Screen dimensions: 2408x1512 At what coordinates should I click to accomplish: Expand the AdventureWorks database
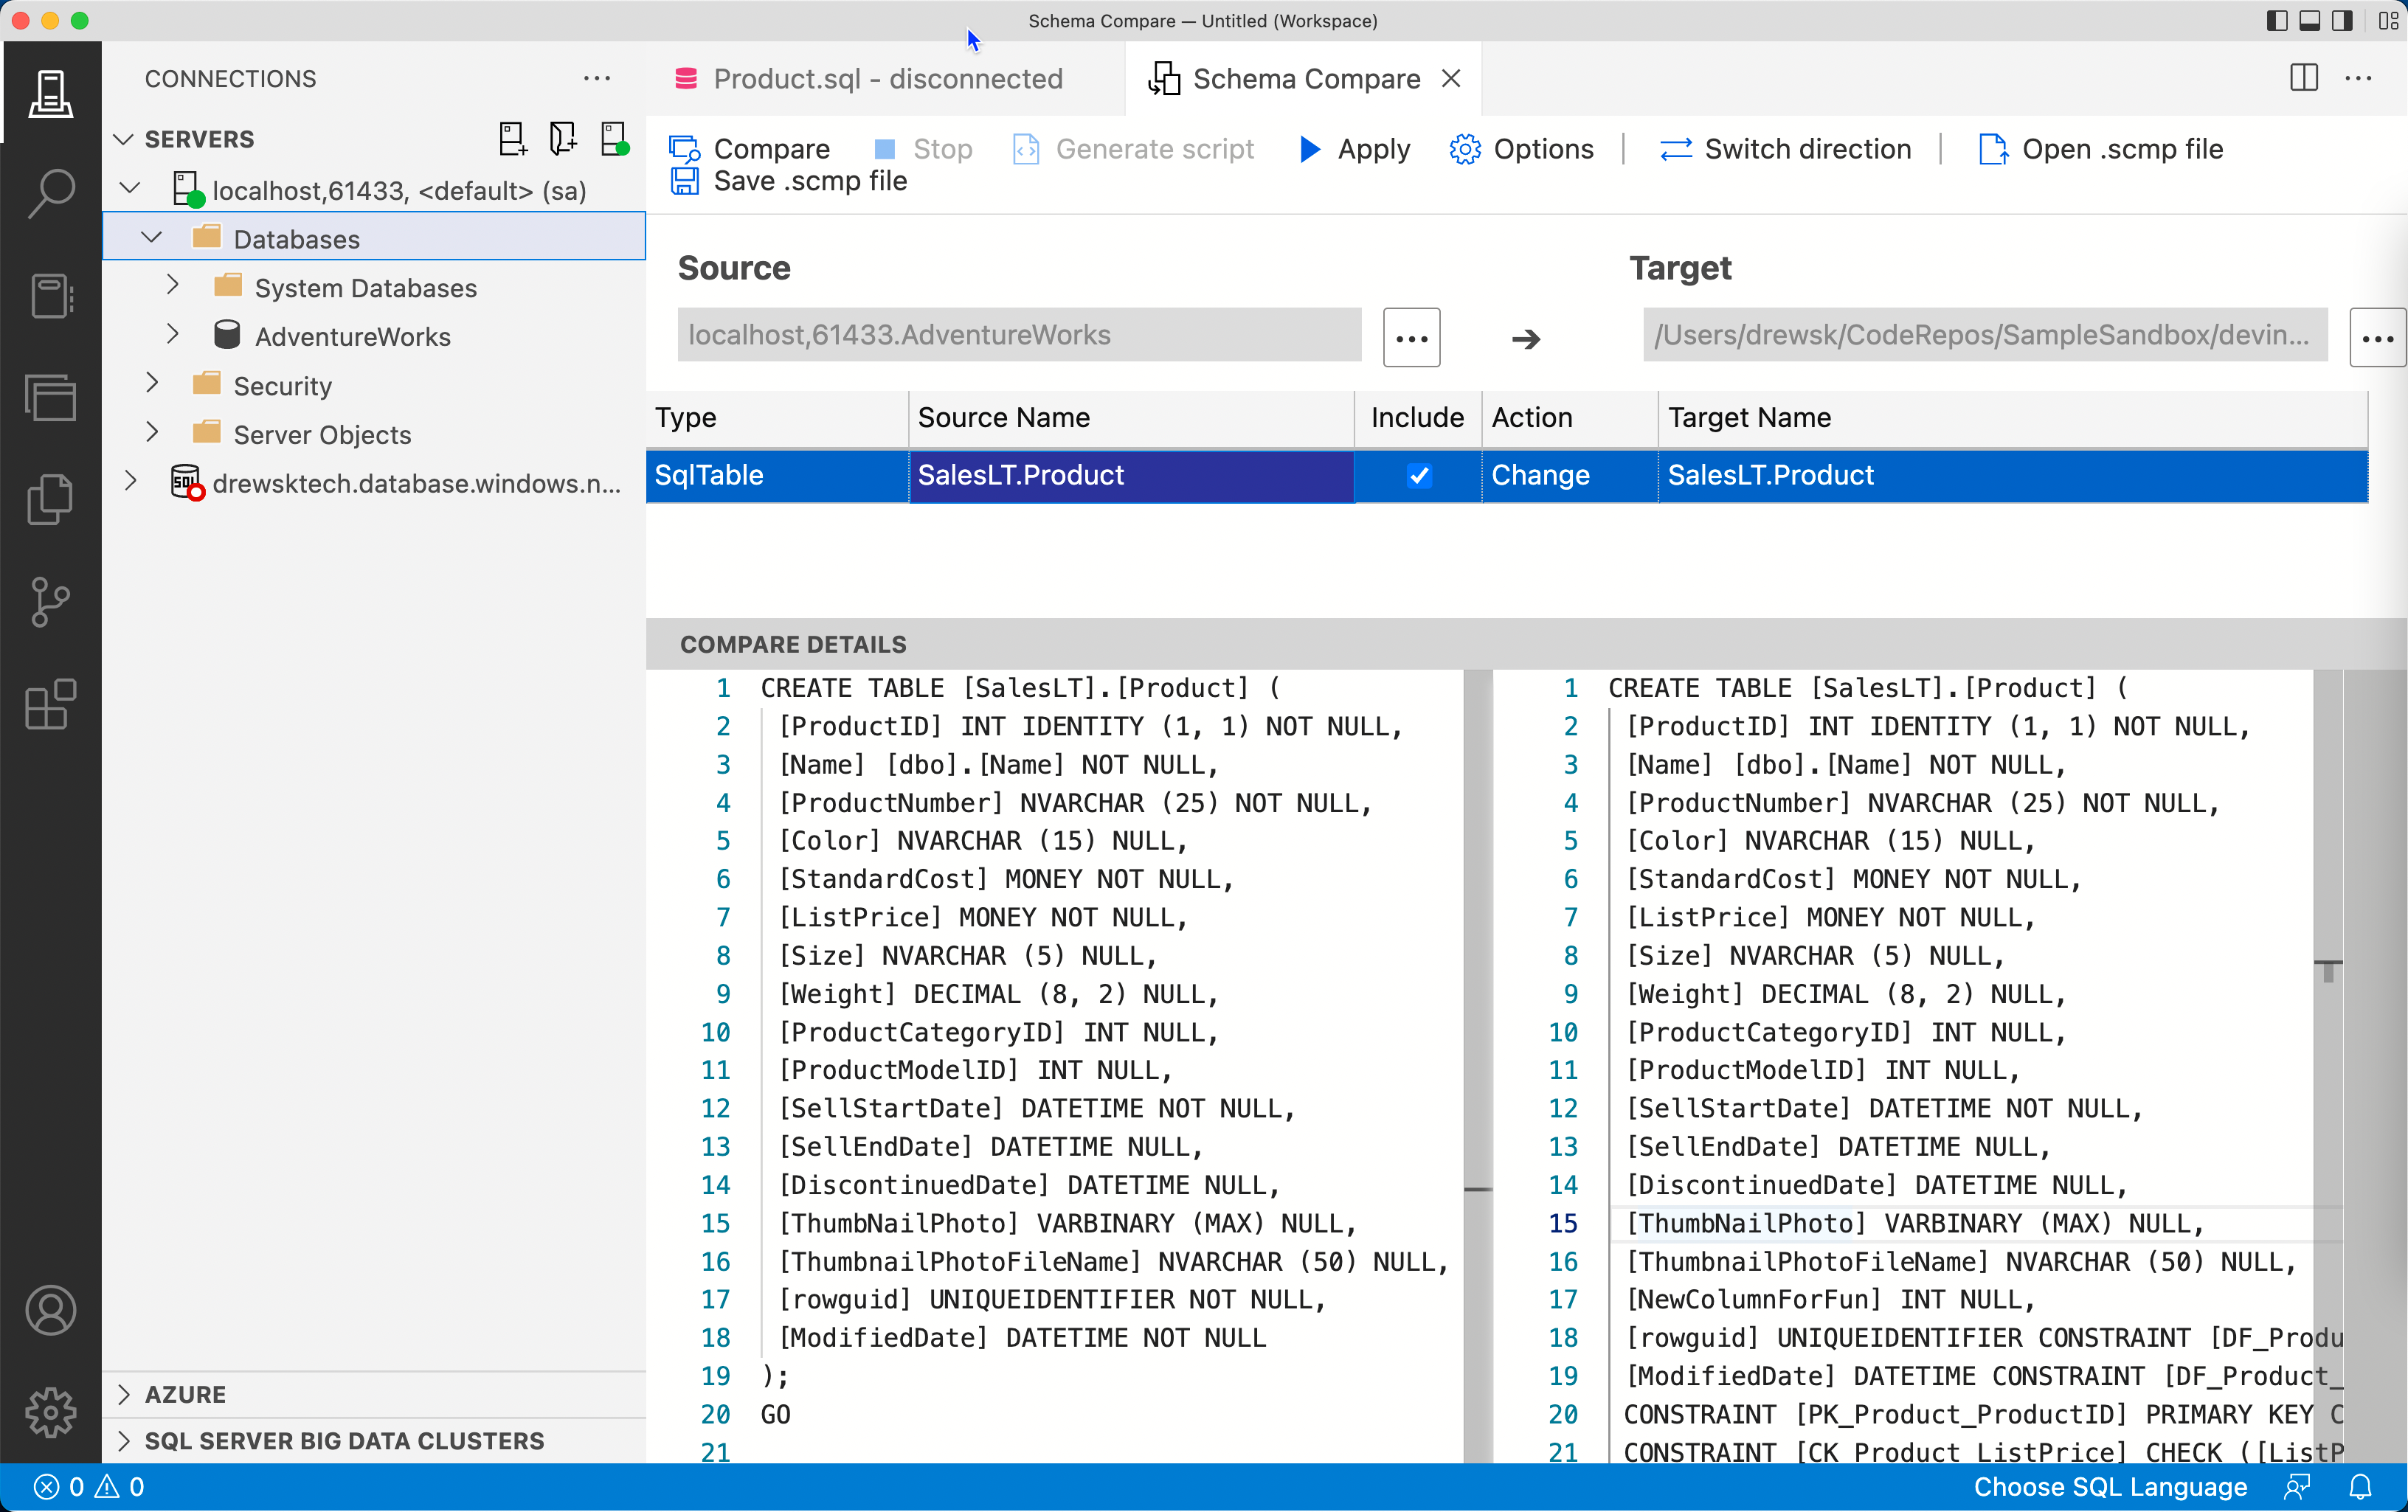(x=172, y=334)
